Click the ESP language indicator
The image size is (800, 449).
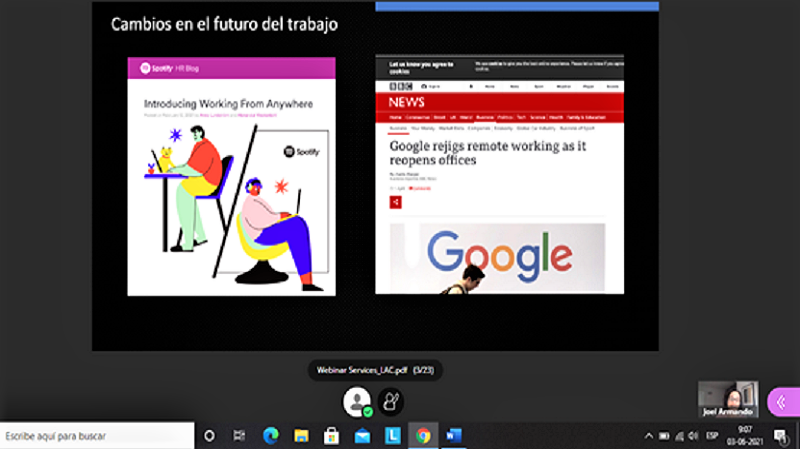pyautogui.click(x=712, y=436)
